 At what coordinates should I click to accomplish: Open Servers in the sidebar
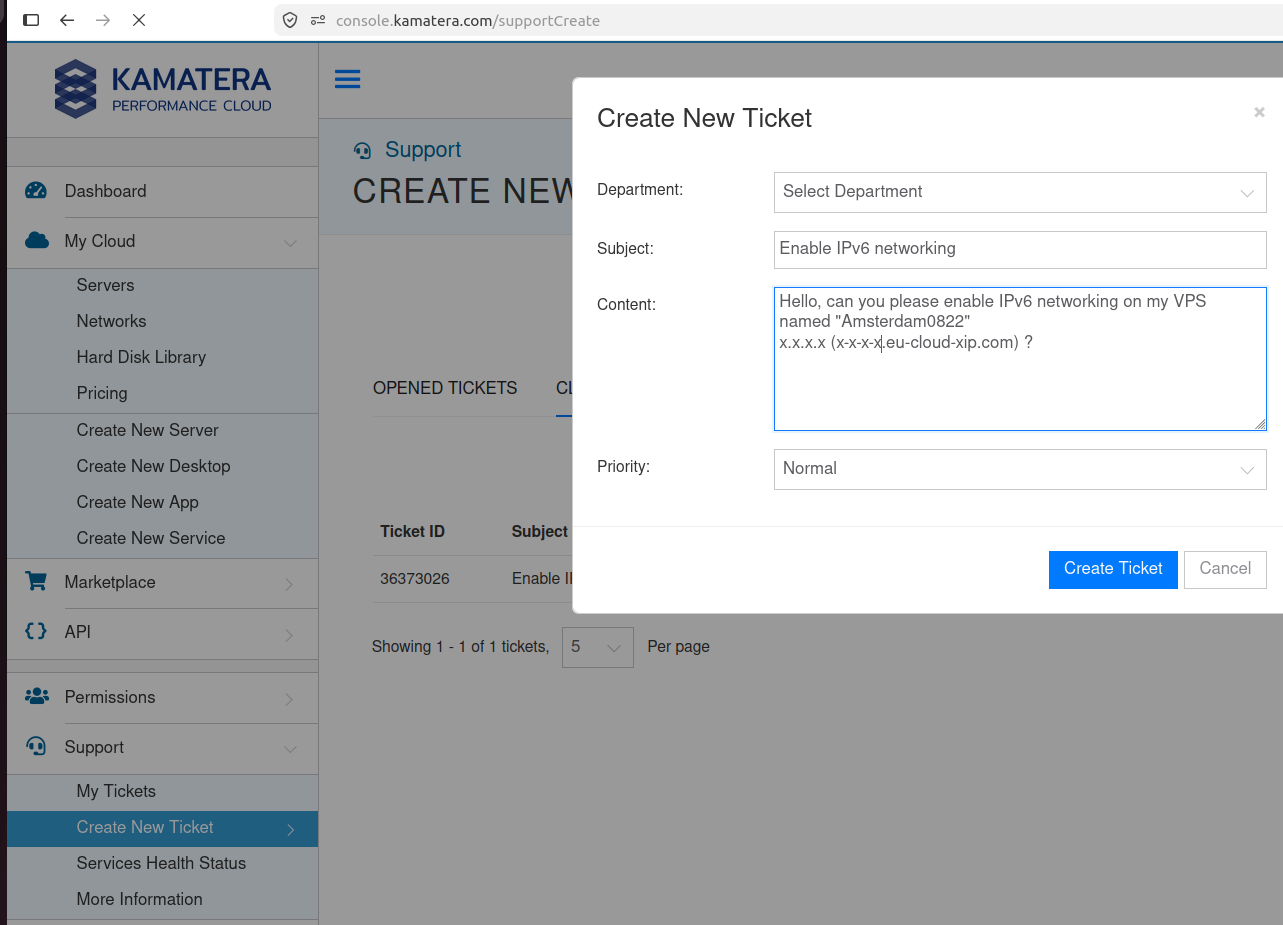(x=105, y=285)
